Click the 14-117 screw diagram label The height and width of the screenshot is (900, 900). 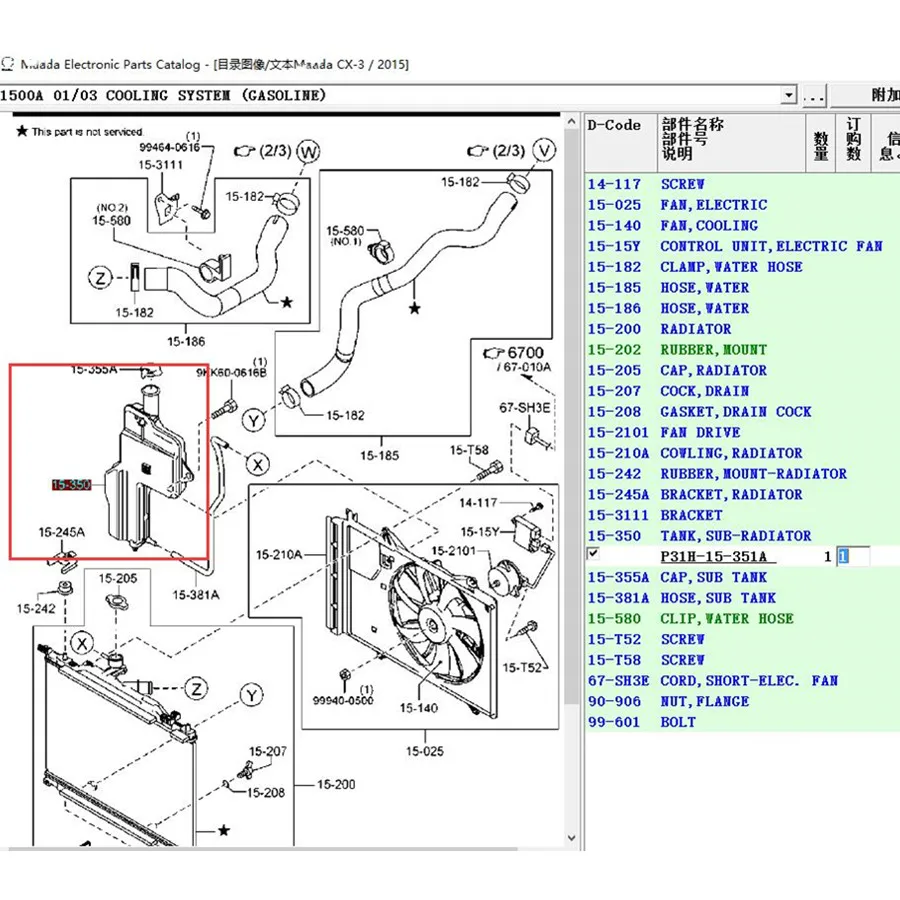pyautogui.click(x=478, y=503)
